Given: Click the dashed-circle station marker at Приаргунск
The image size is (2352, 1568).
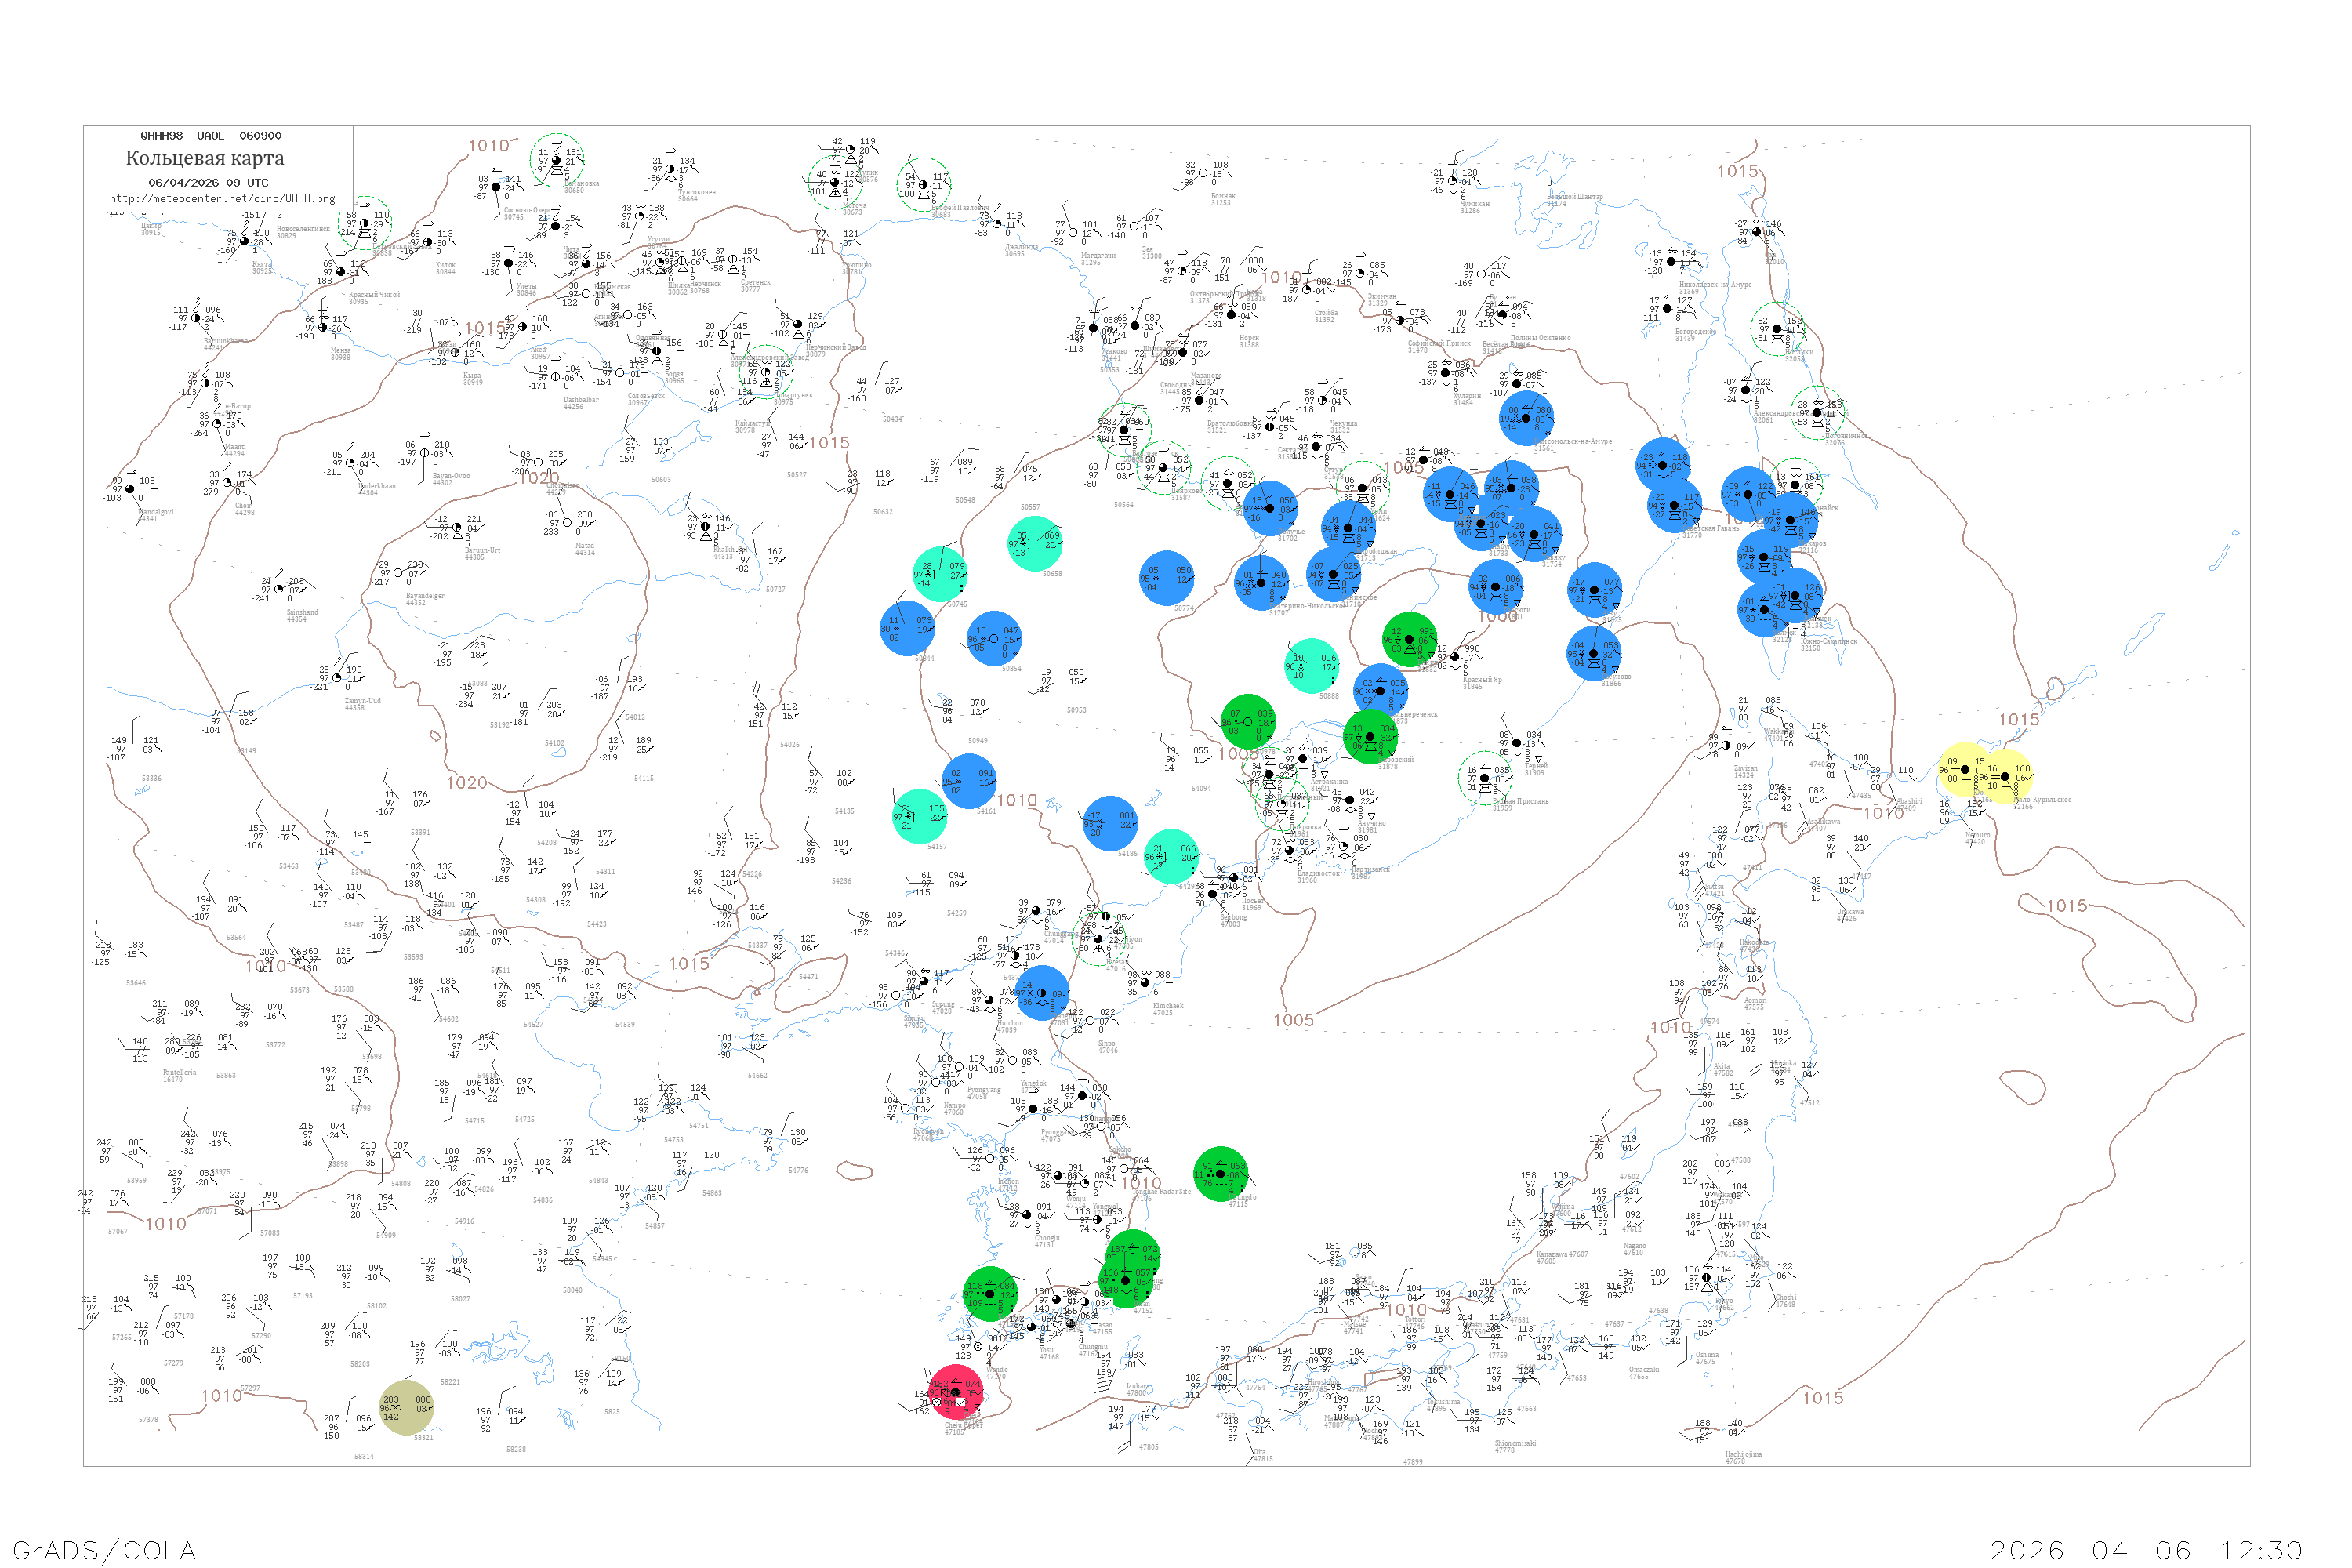Looking at the screenshot, I should pyautogui.click(x=766, y=372).
